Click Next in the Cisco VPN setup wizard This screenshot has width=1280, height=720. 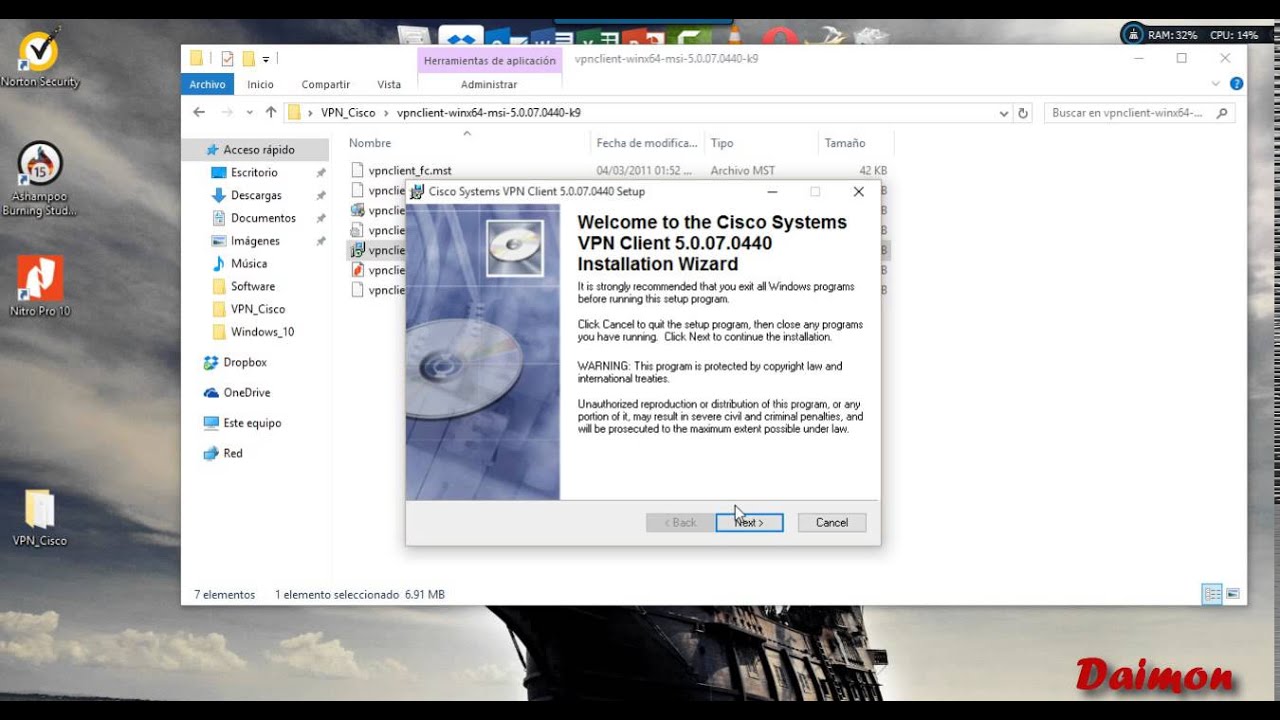(749, 523)
